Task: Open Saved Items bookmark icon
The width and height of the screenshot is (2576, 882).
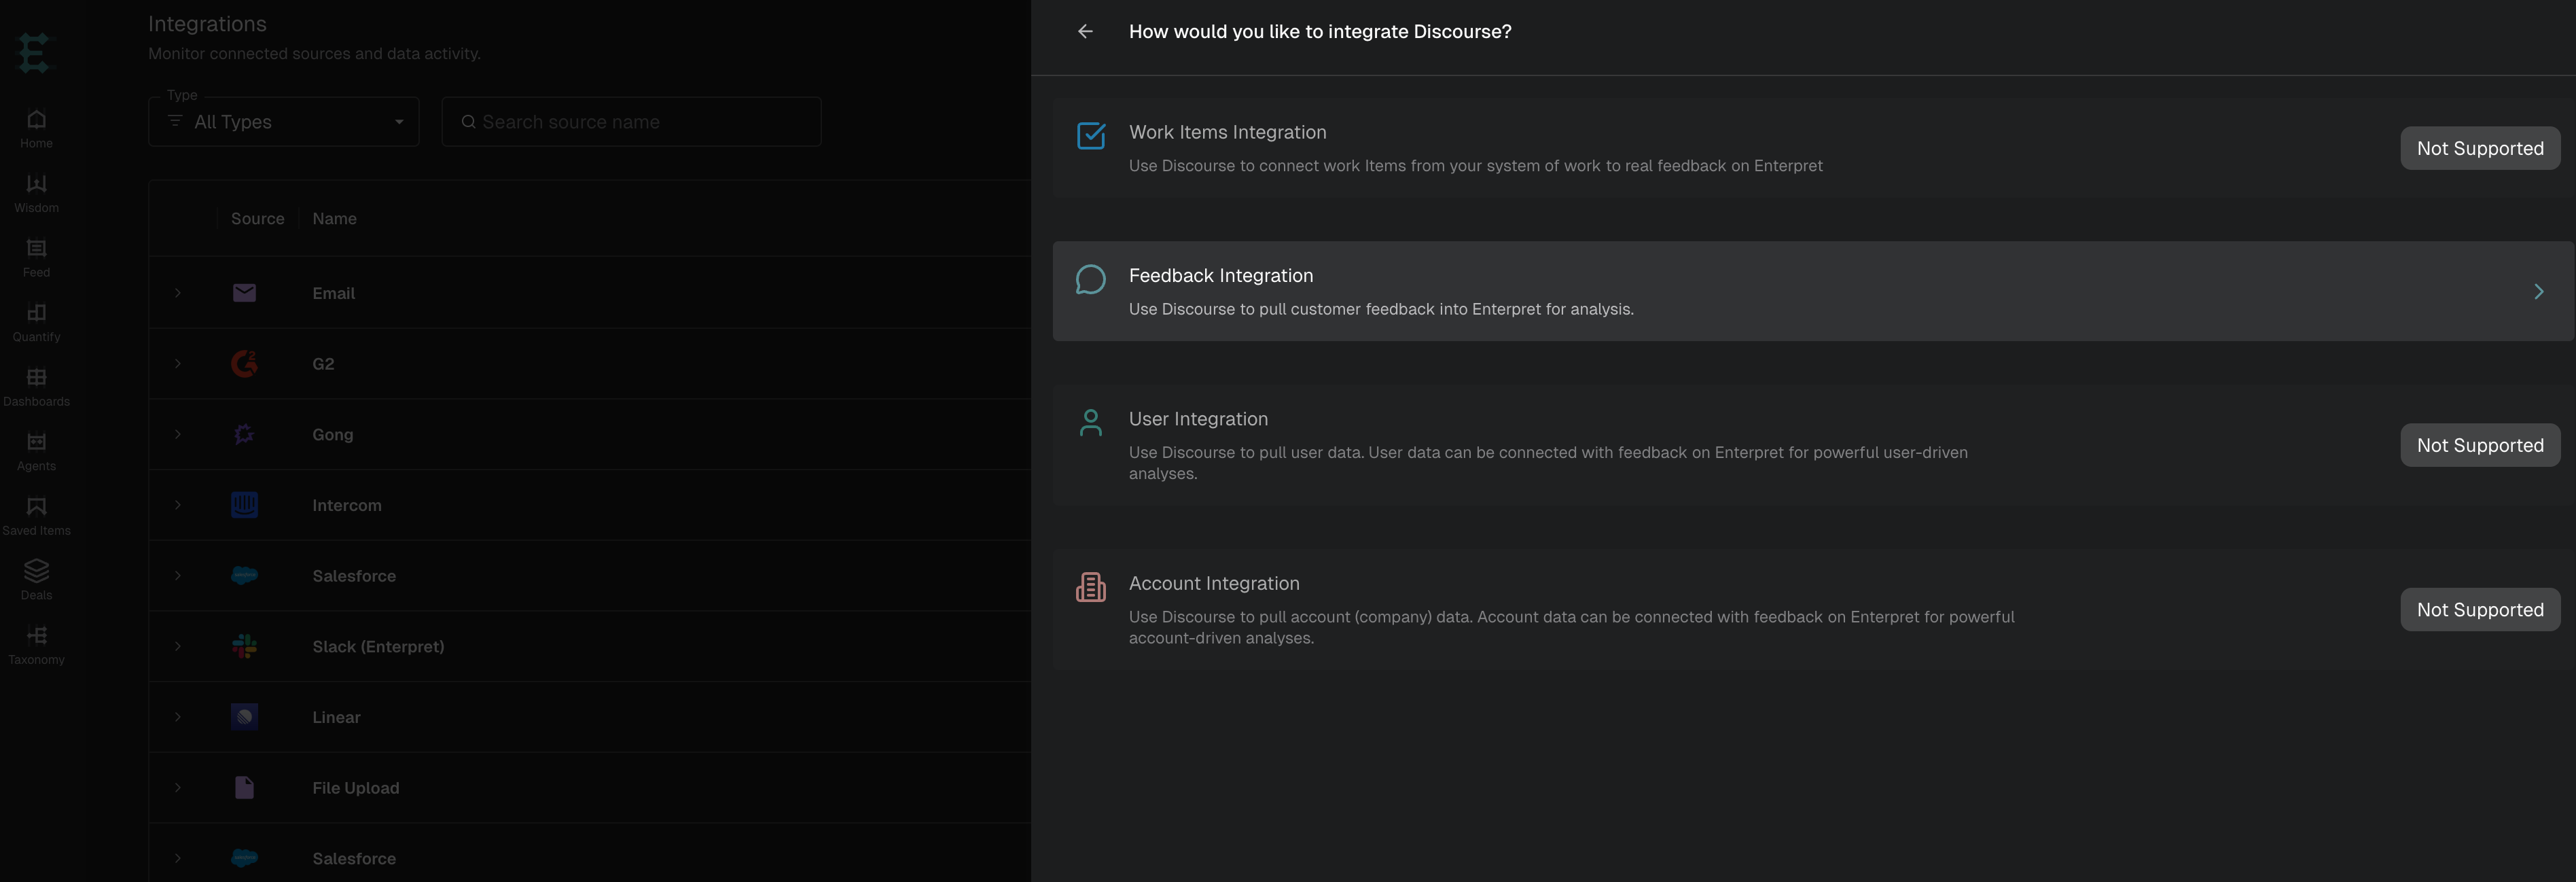Action: 37,507
